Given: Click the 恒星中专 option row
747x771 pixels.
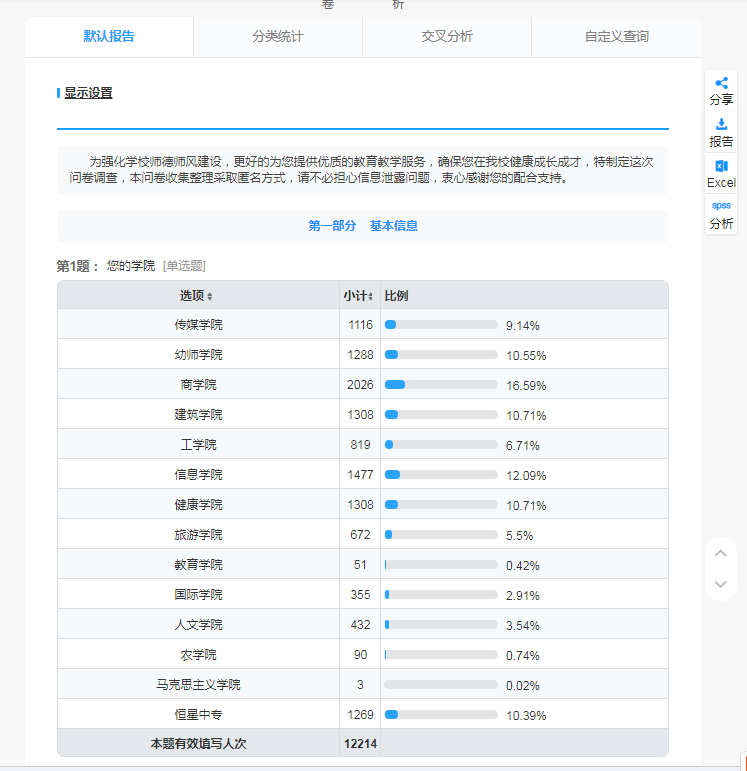Looking at the screenshot, I should [198, 715].
